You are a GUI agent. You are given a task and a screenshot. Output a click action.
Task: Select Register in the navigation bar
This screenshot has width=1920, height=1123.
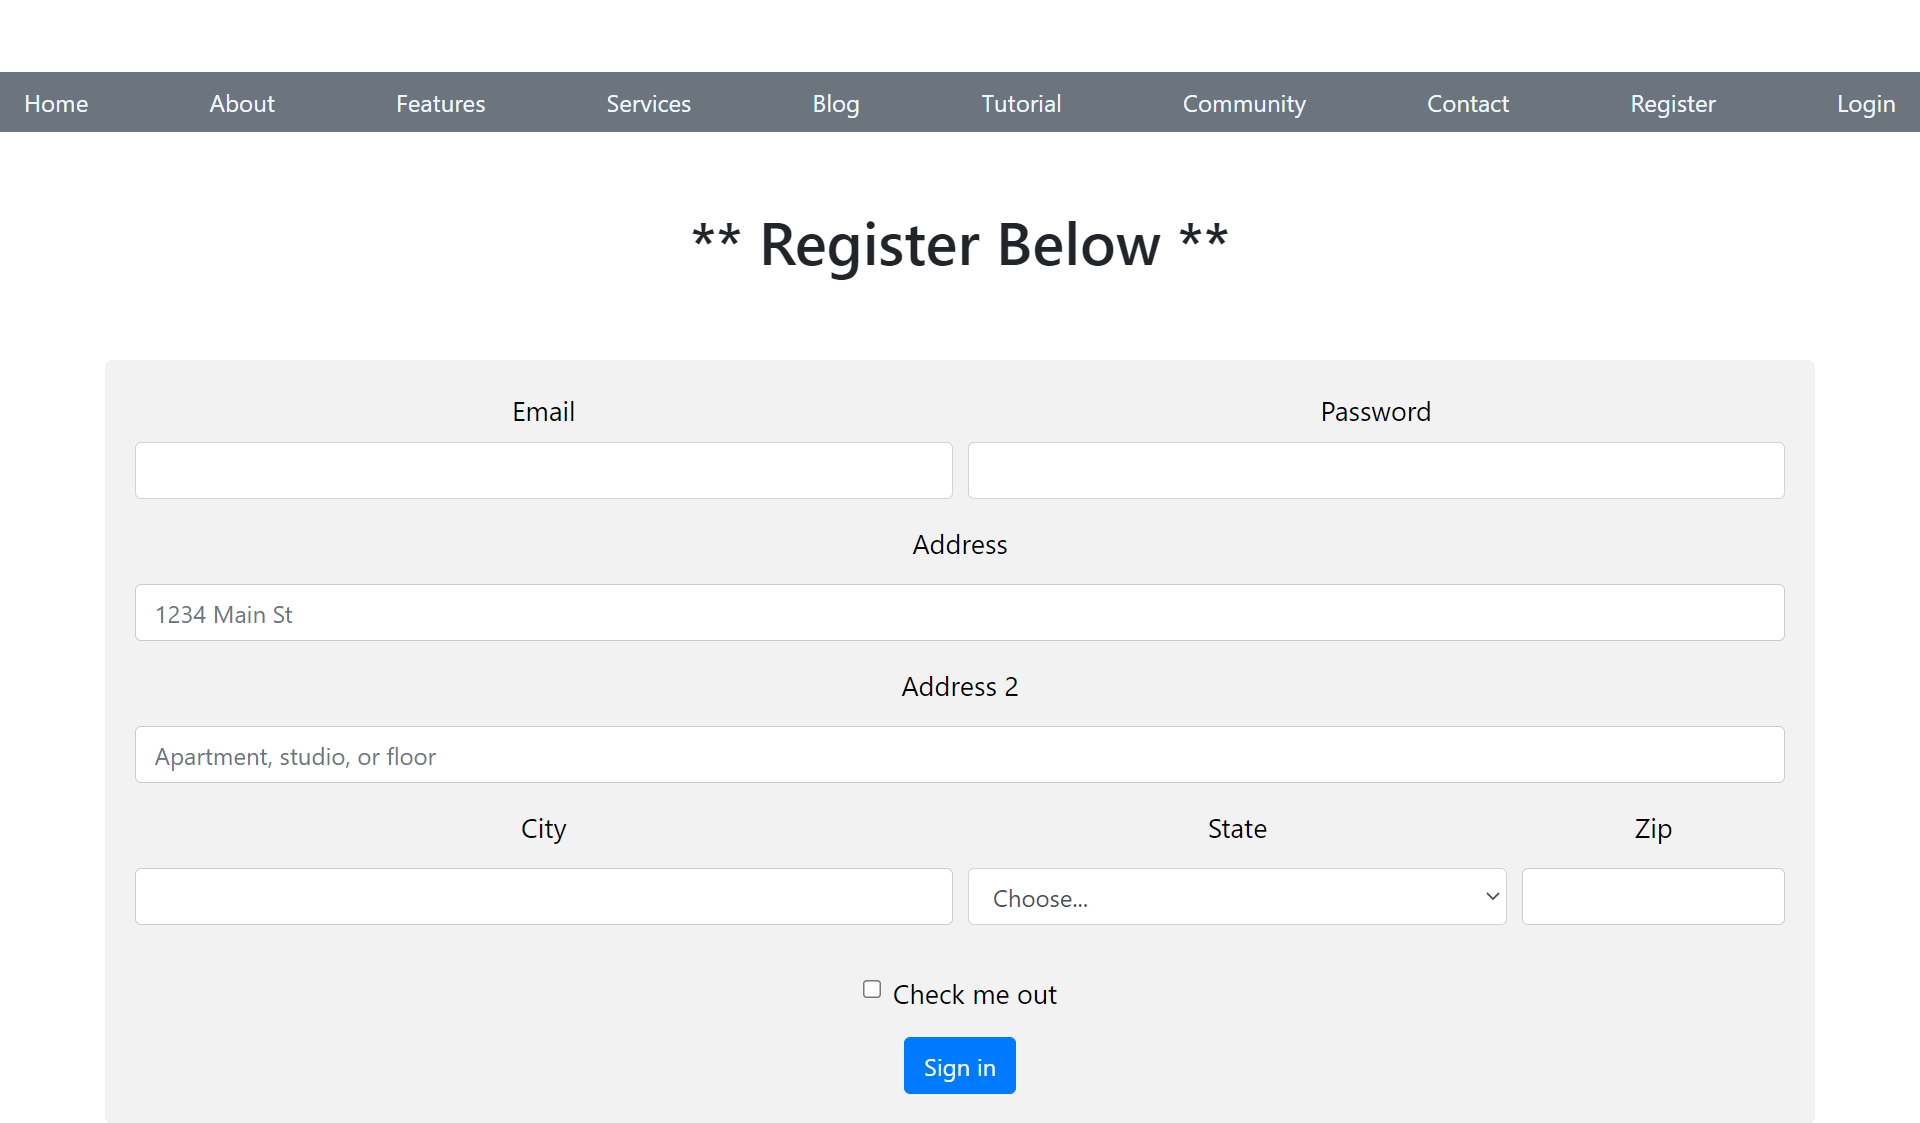click(1673, 103)
